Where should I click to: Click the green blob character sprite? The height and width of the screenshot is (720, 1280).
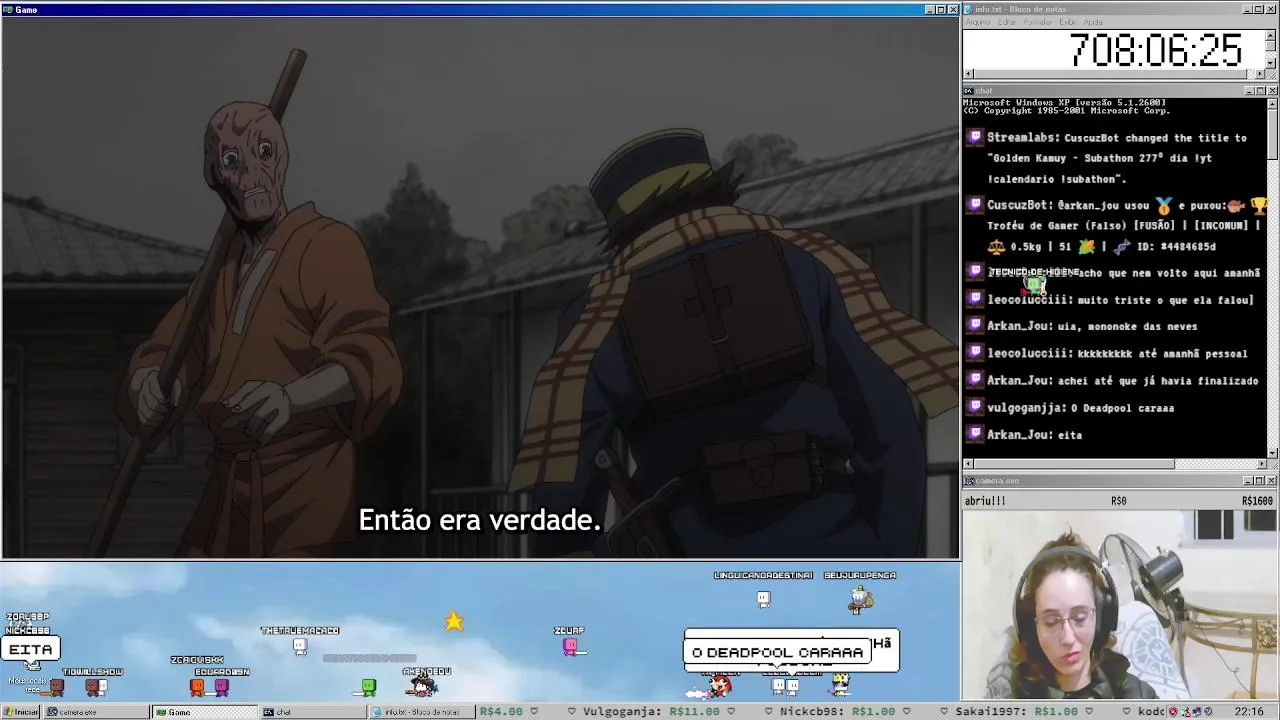click(369, 687)
